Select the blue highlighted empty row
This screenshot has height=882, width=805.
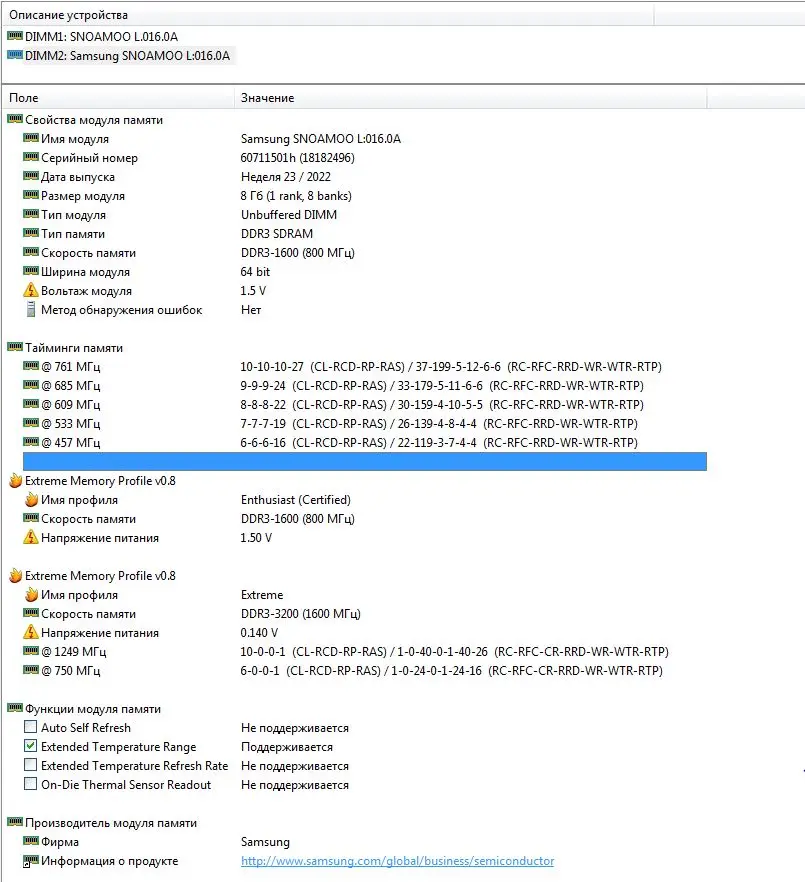(365, 461)
